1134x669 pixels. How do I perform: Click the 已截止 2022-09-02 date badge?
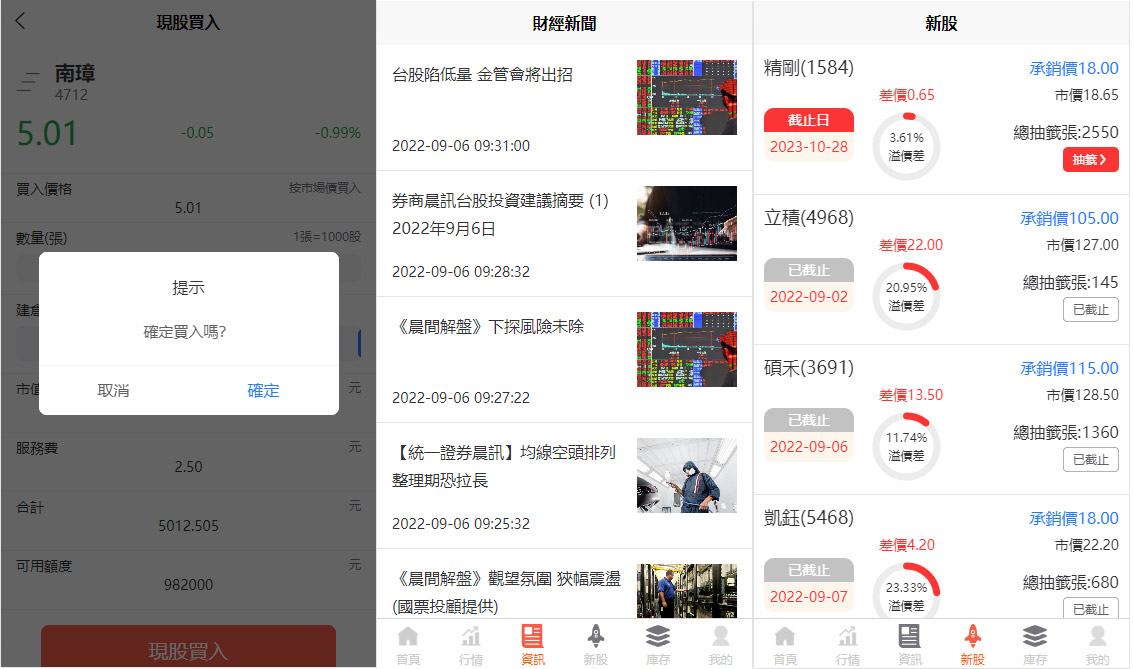809,284
